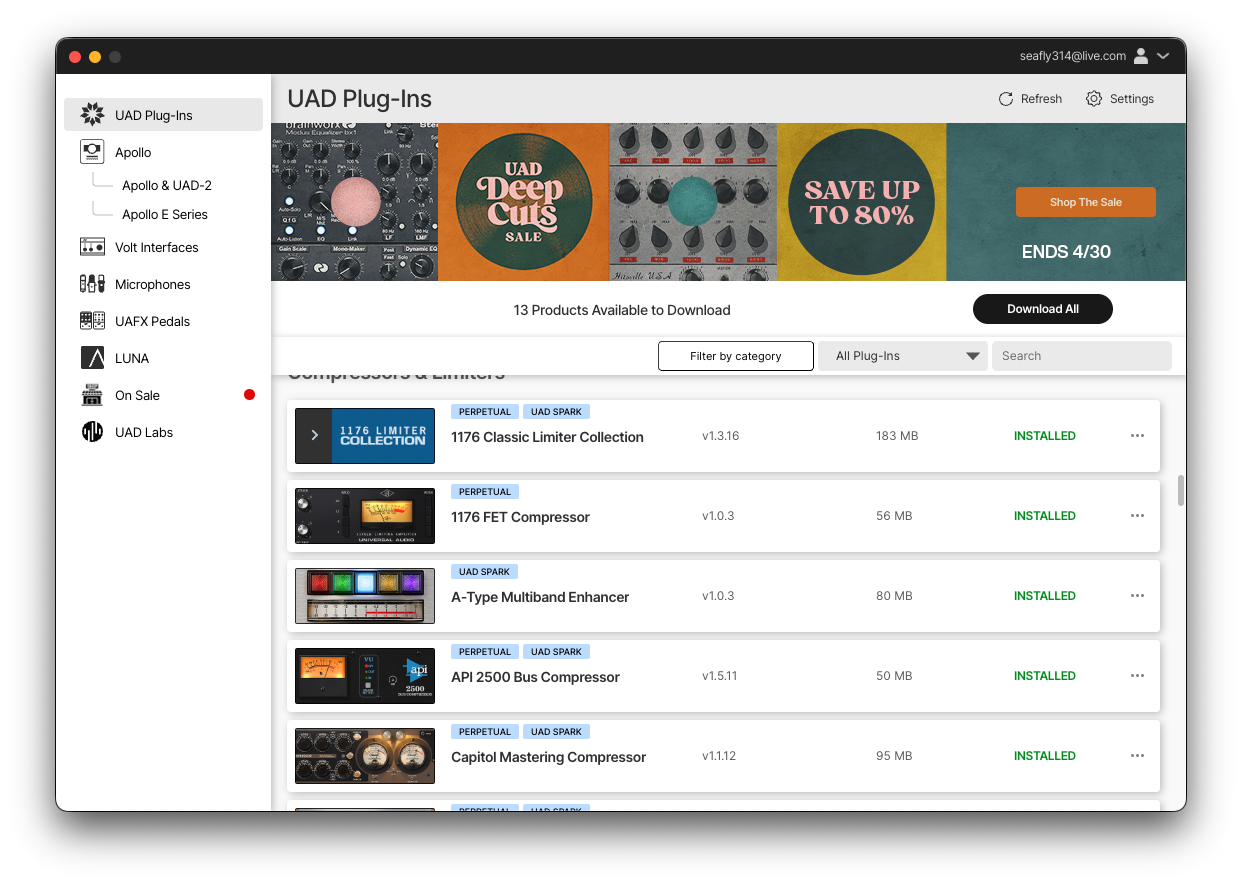Click the On Sale cash register icon
Screen dimensions: 1242x885
point(93,395)
